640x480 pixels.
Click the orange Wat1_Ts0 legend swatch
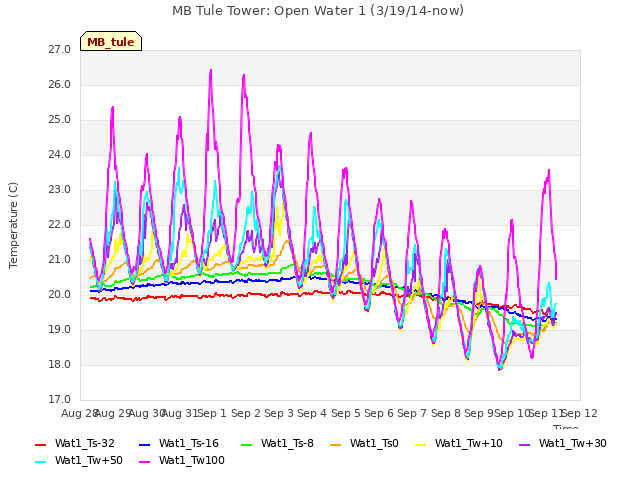[x=336, y=444]
